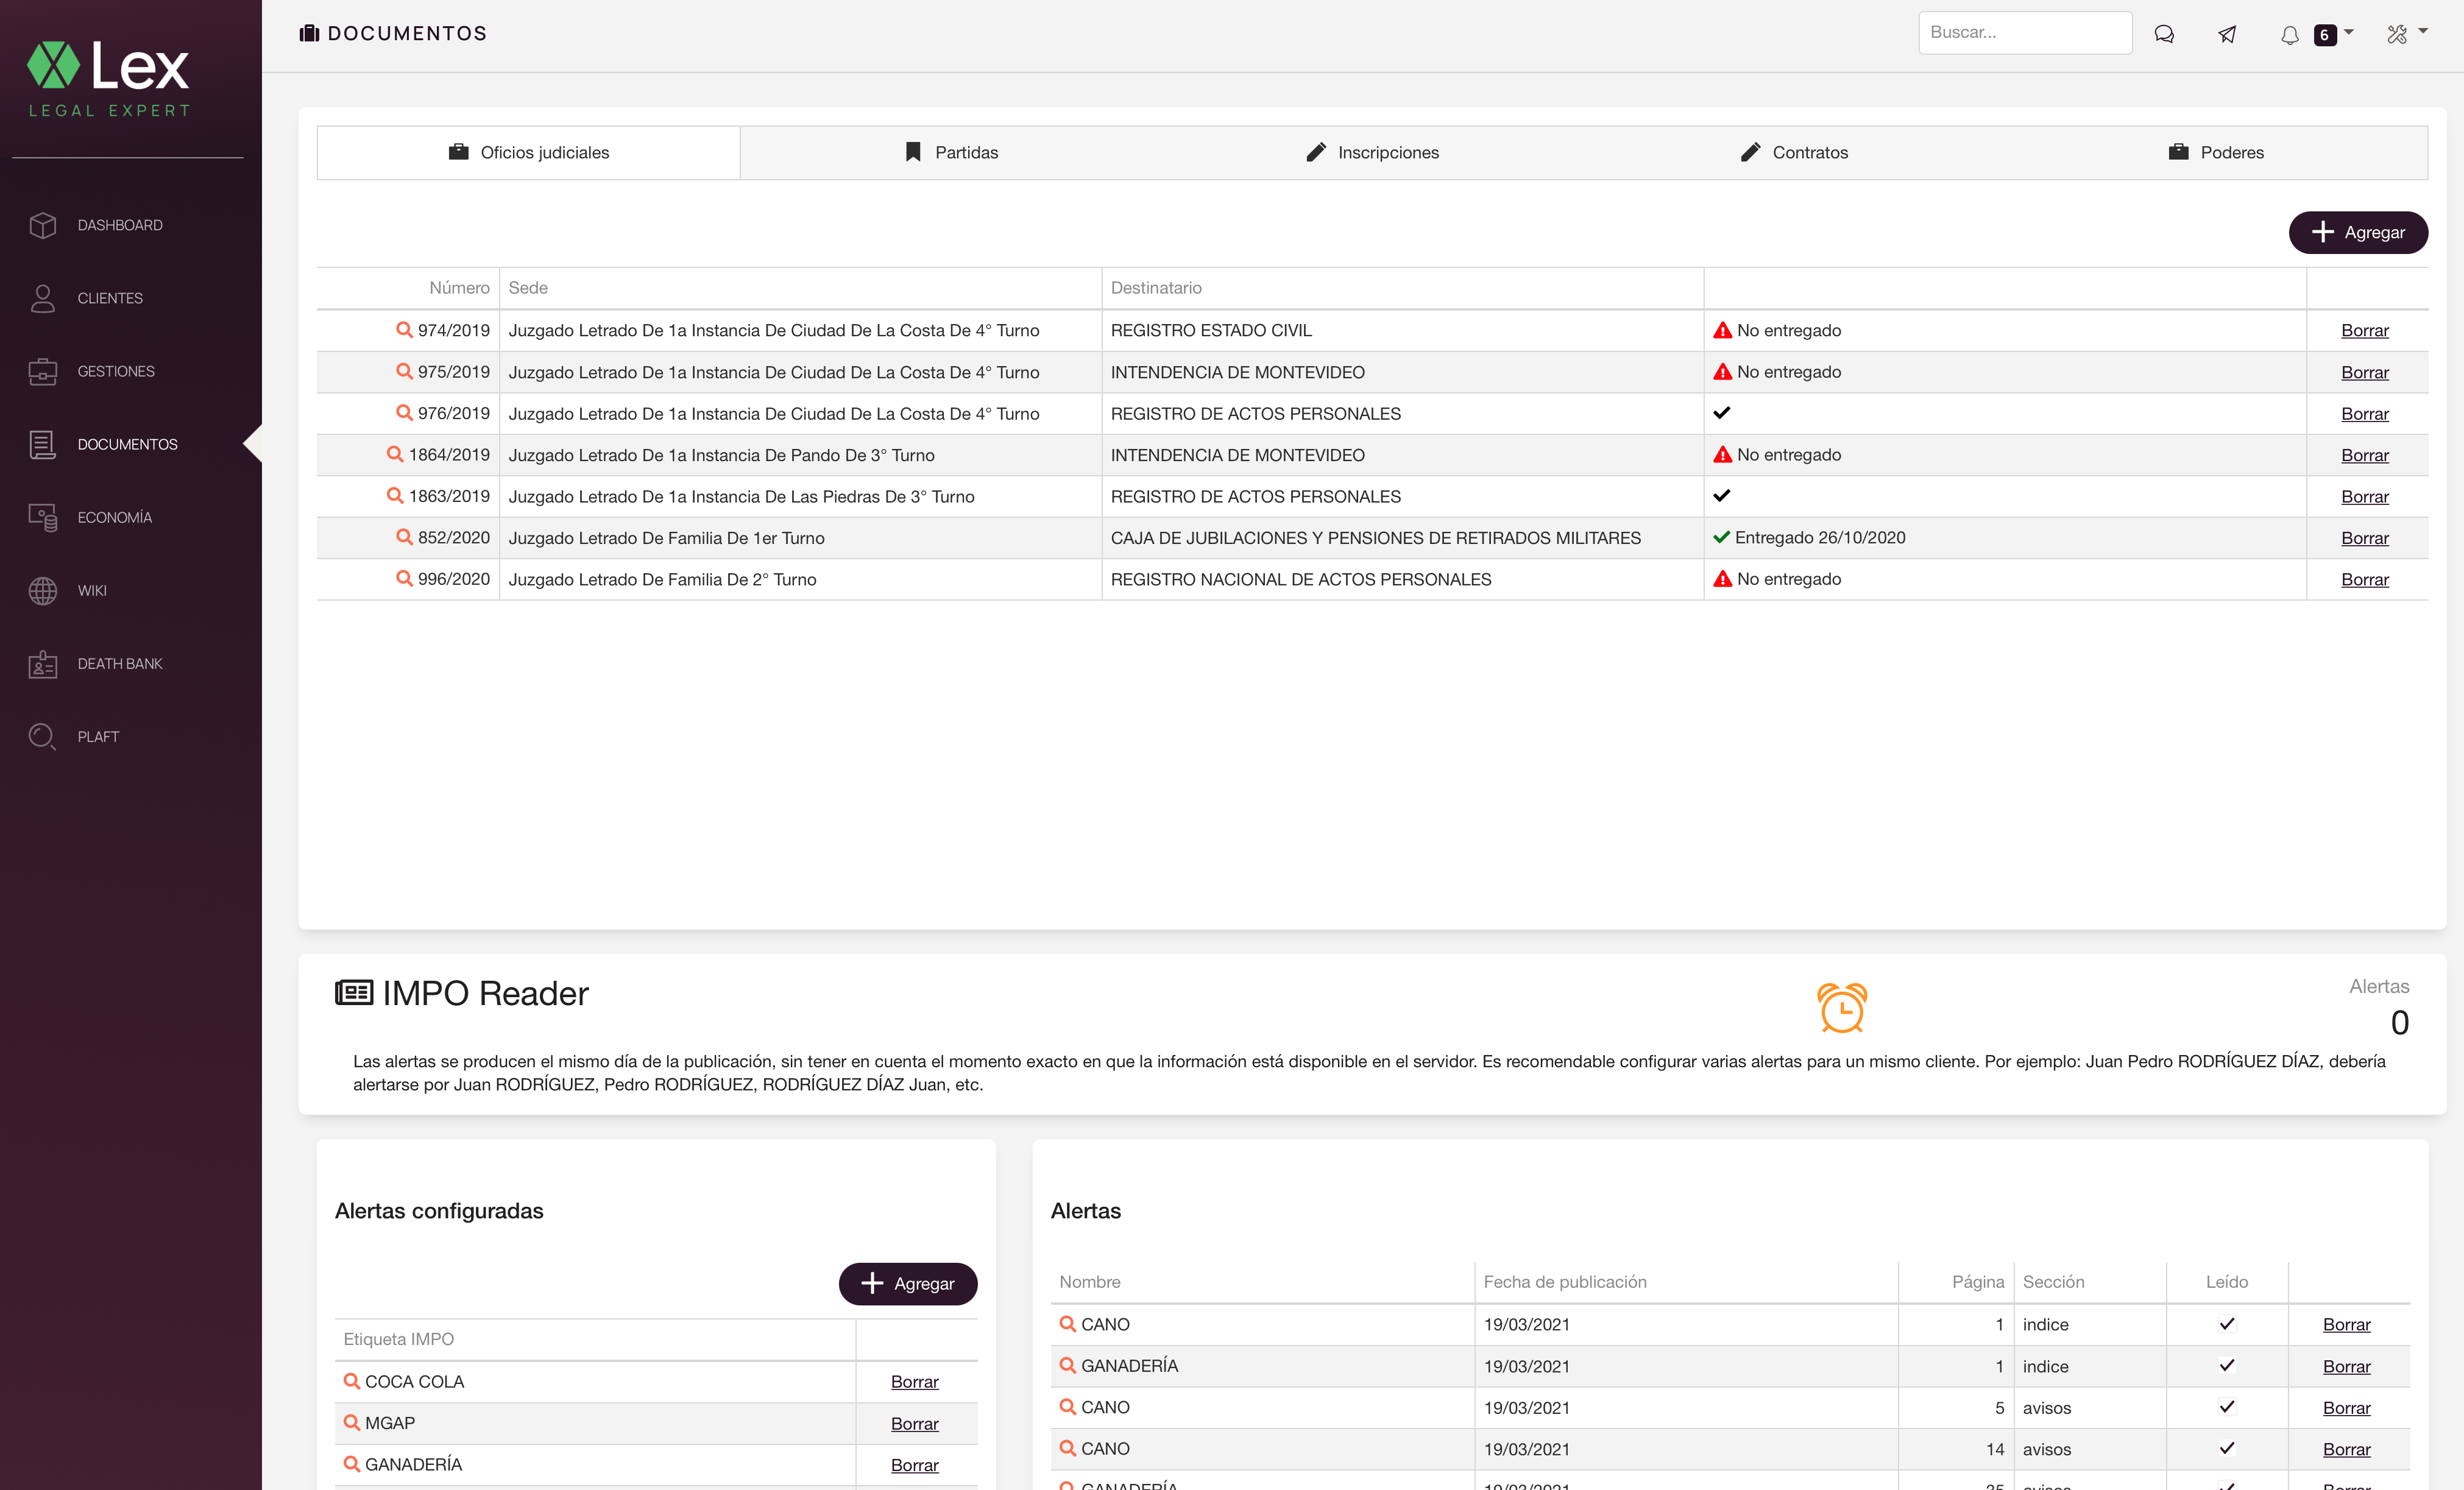Click warning icon on oficio 1864/2019 row

point(1722,454)
